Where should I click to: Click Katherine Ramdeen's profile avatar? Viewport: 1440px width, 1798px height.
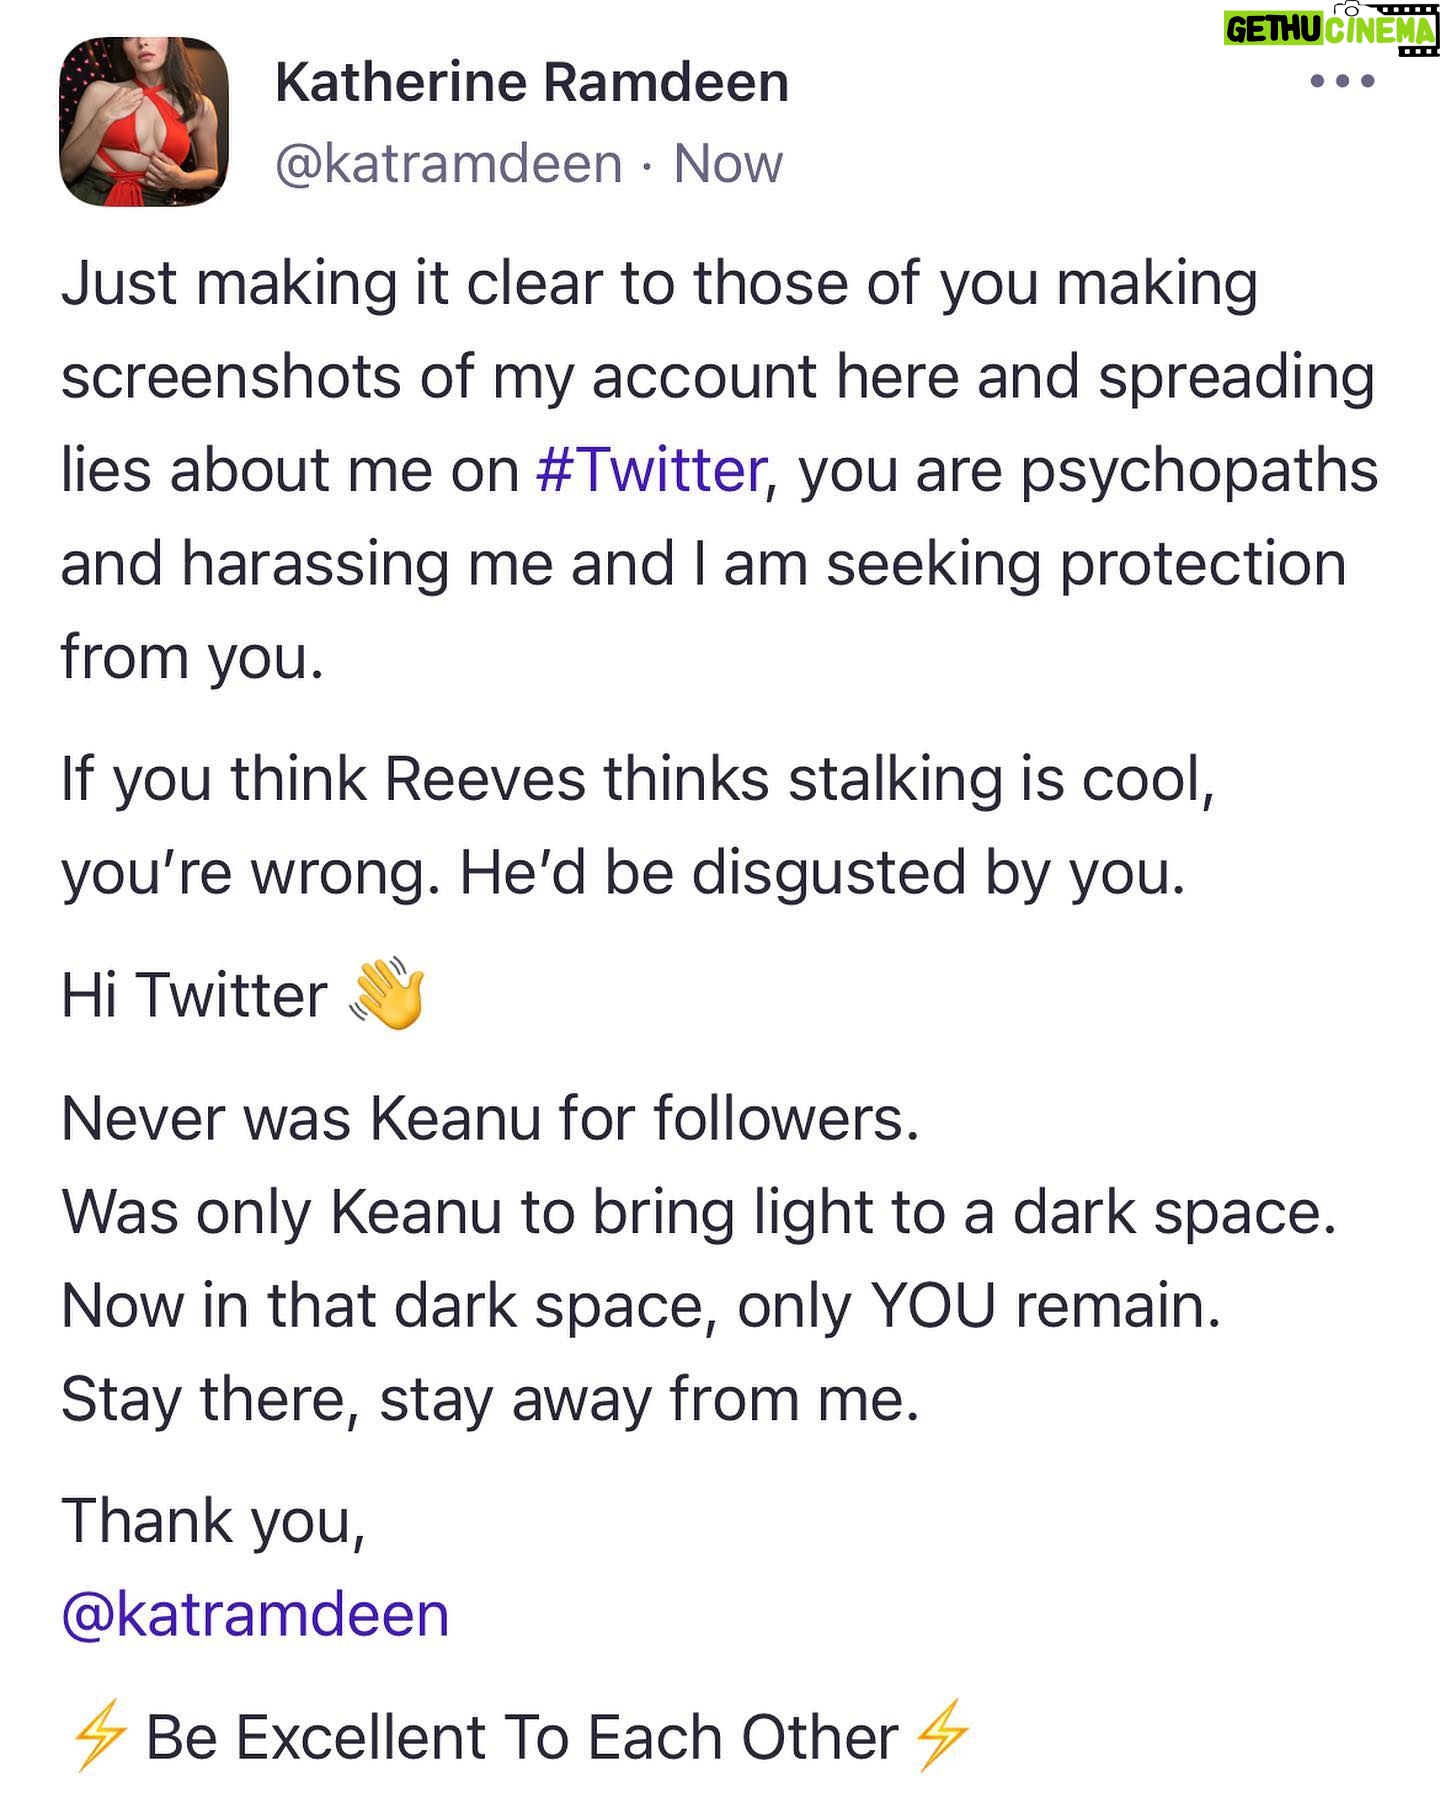coord(144,122)
